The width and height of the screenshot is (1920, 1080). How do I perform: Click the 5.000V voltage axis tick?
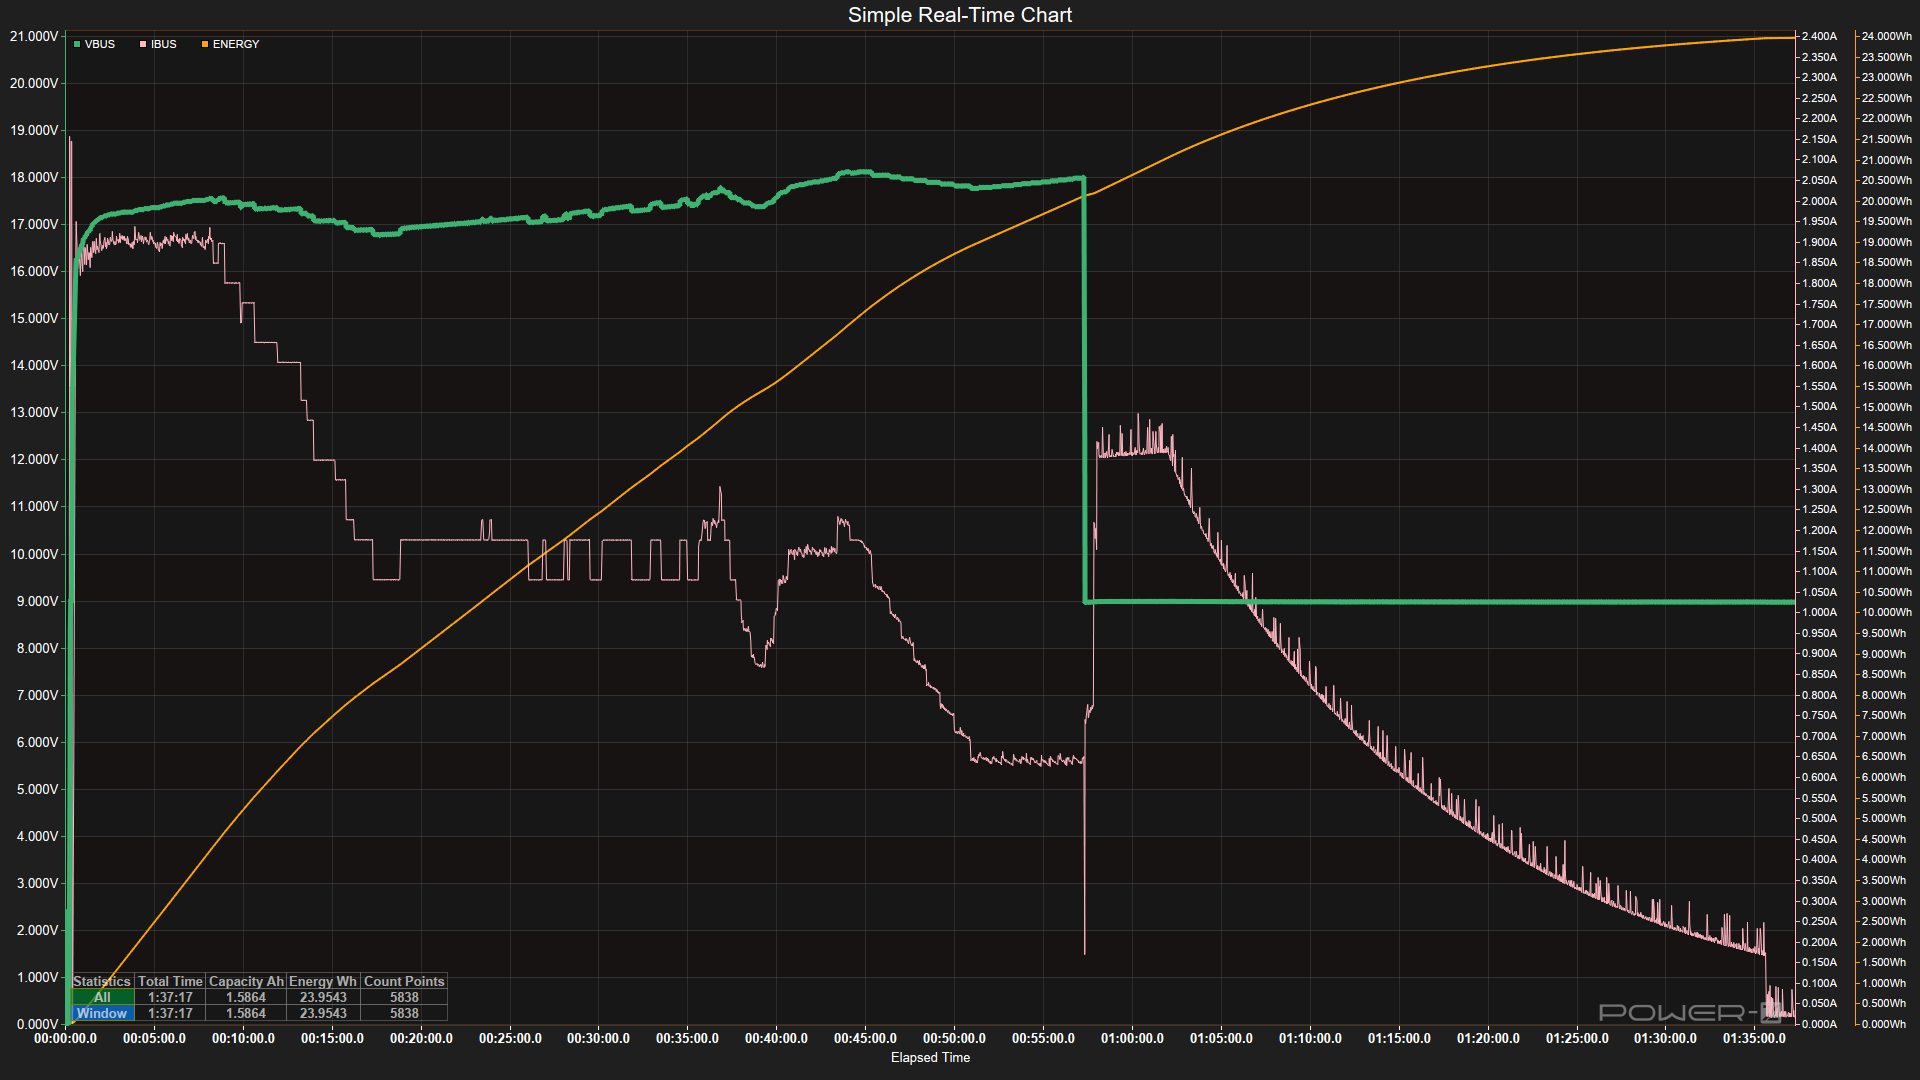coord(38,789)
